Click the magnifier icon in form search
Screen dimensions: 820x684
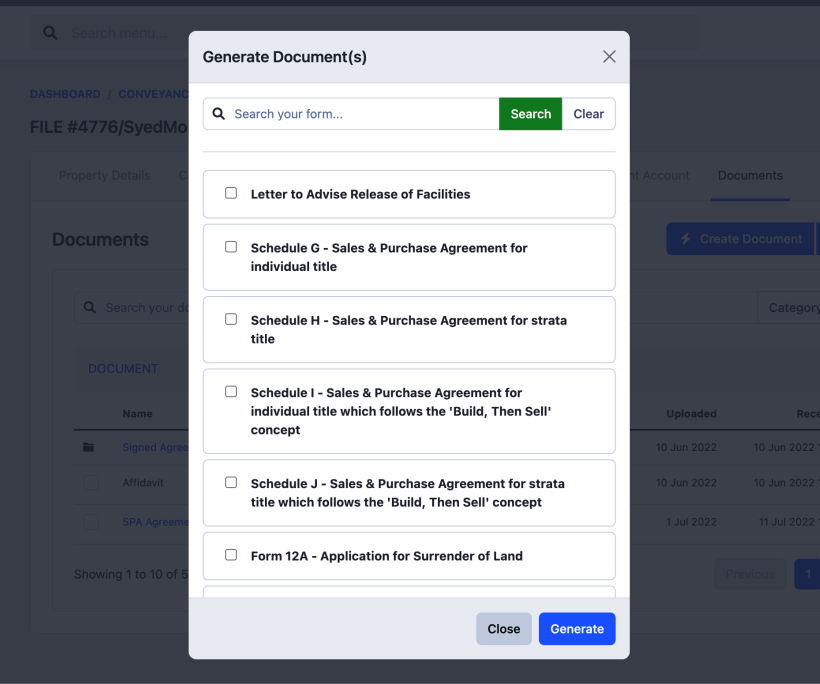[x=219, y=114]
